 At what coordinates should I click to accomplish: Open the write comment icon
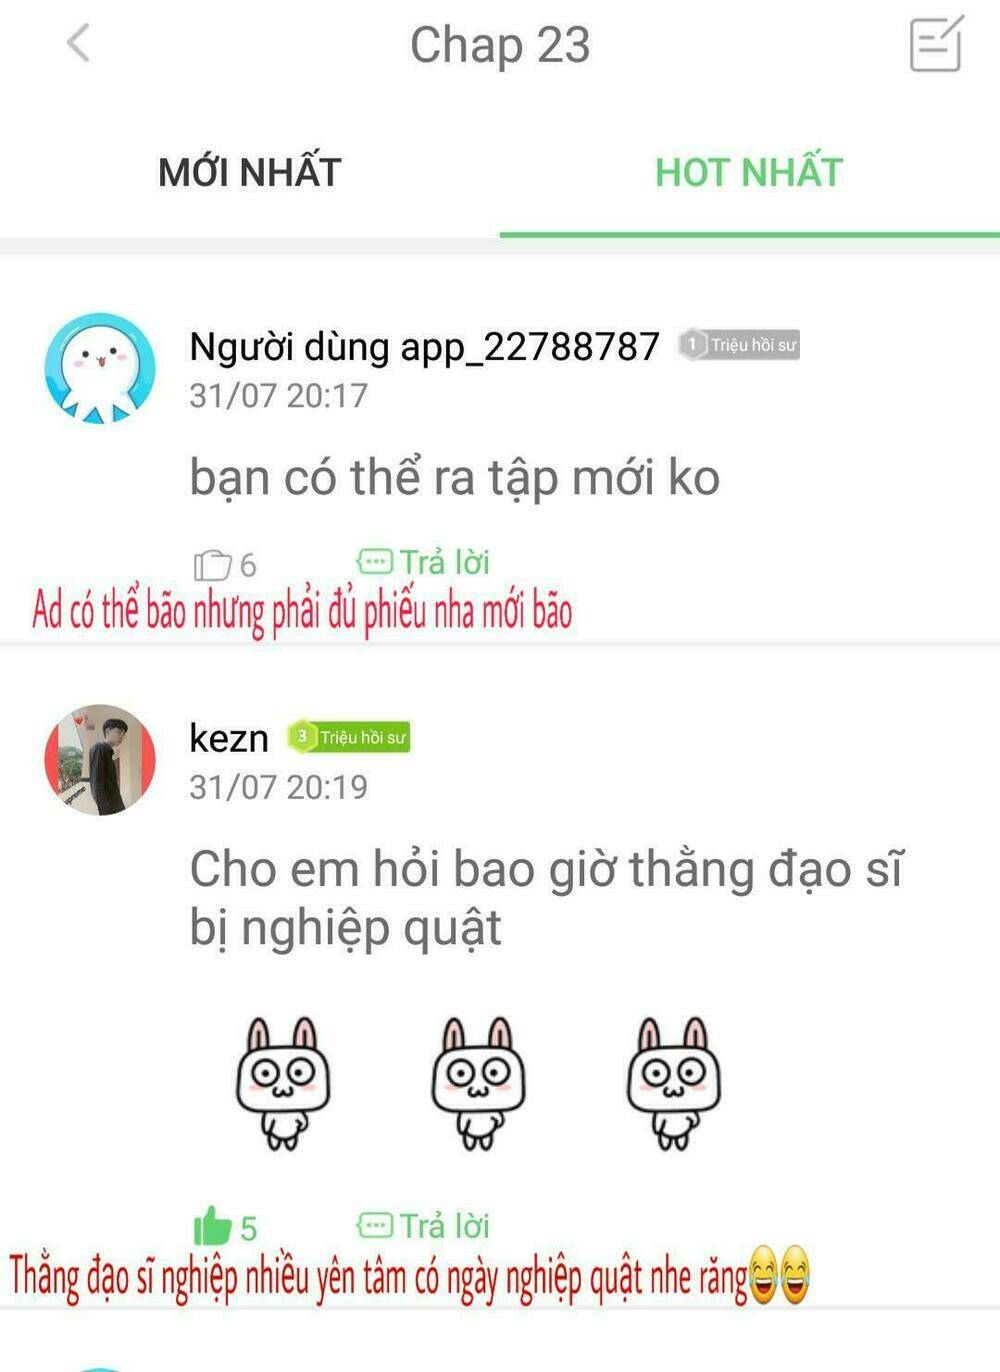pos(936,43)
